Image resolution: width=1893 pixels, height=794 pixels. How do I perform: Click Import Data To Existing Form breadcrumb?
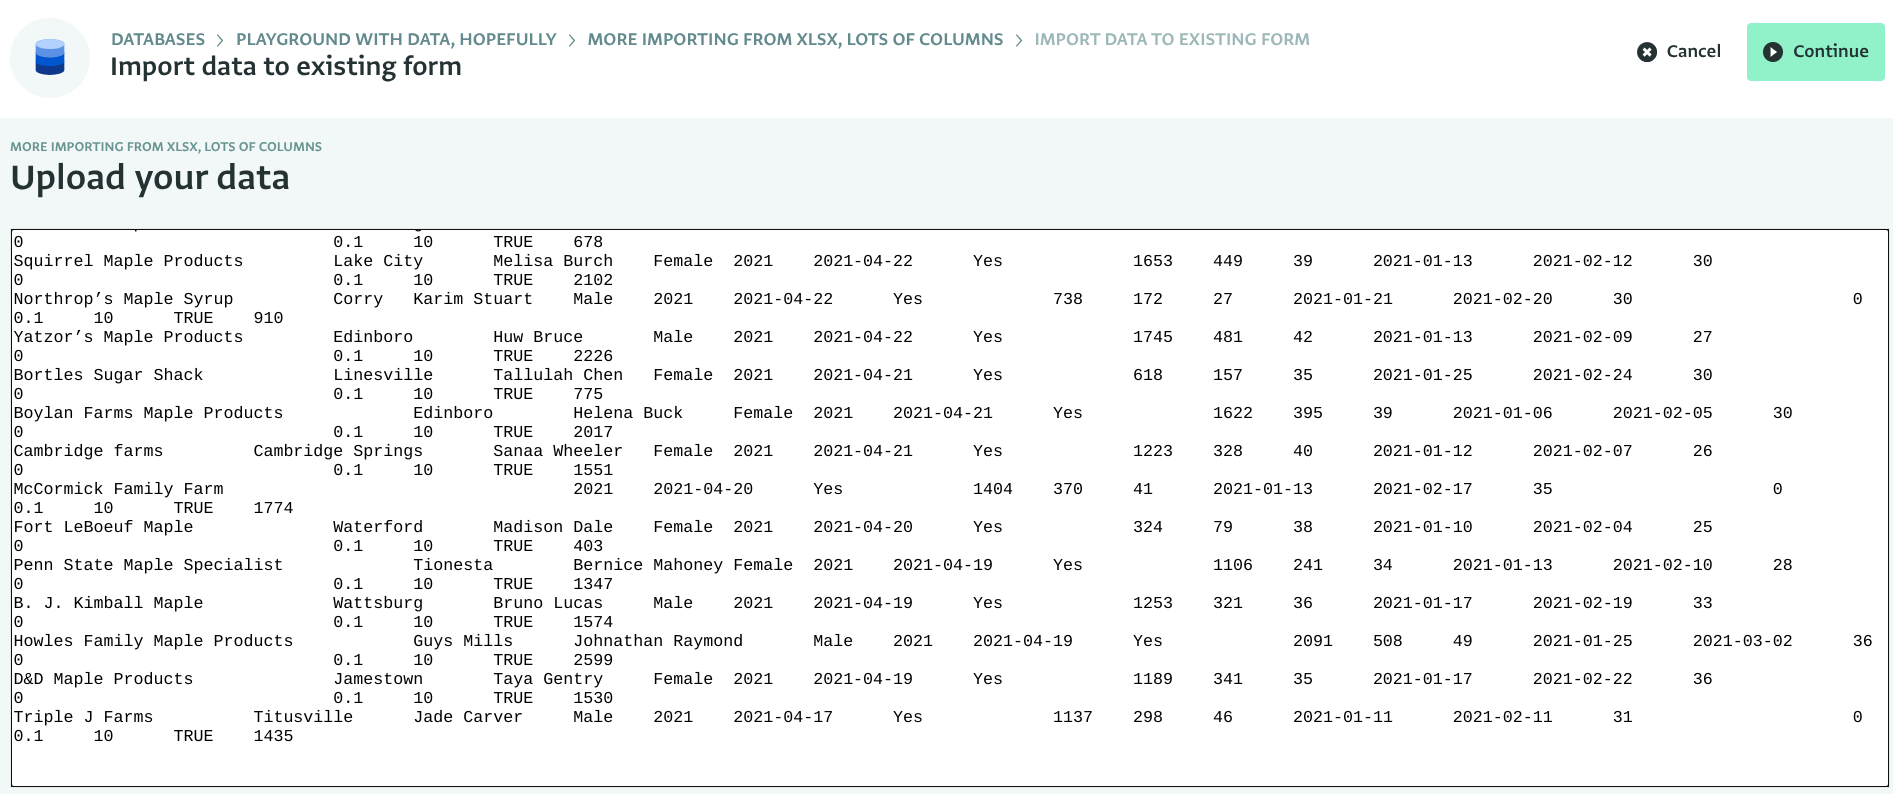tap(1172, 39)
